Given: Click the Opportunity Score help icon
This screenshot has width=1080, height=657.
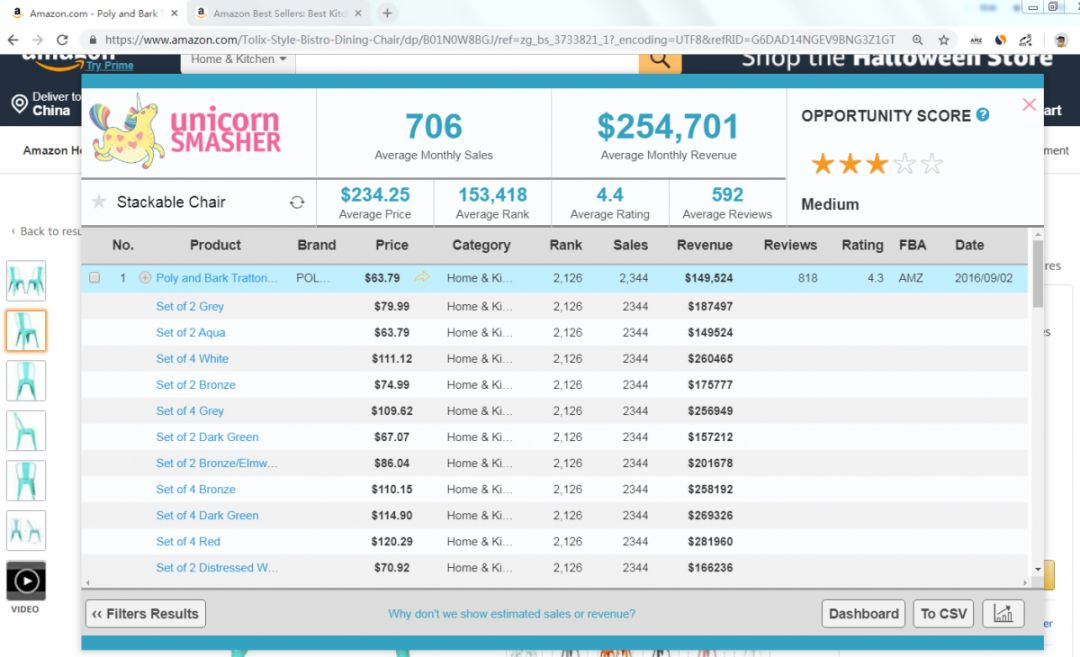Looking at the screenshot, I should pos(983,115).
